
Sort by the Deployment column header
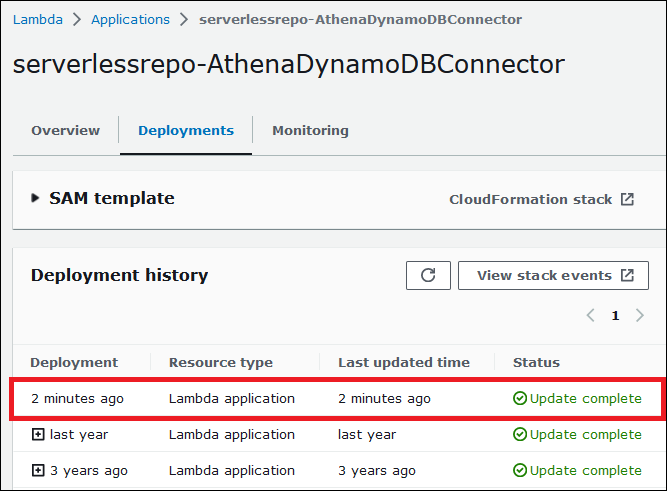pyautogui.click(x=74, y=362)
